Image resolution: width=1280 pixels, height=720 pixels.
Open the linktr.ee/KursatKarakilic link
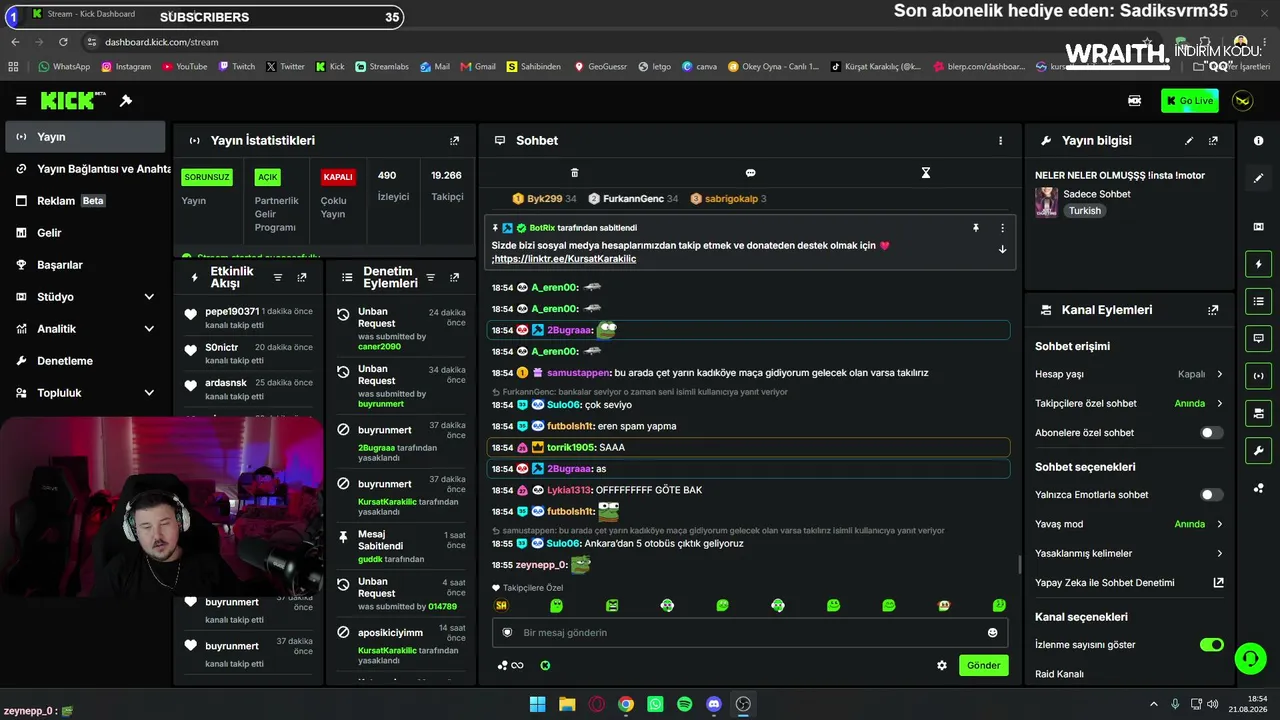pyautogui.click(x=565, y=259)
